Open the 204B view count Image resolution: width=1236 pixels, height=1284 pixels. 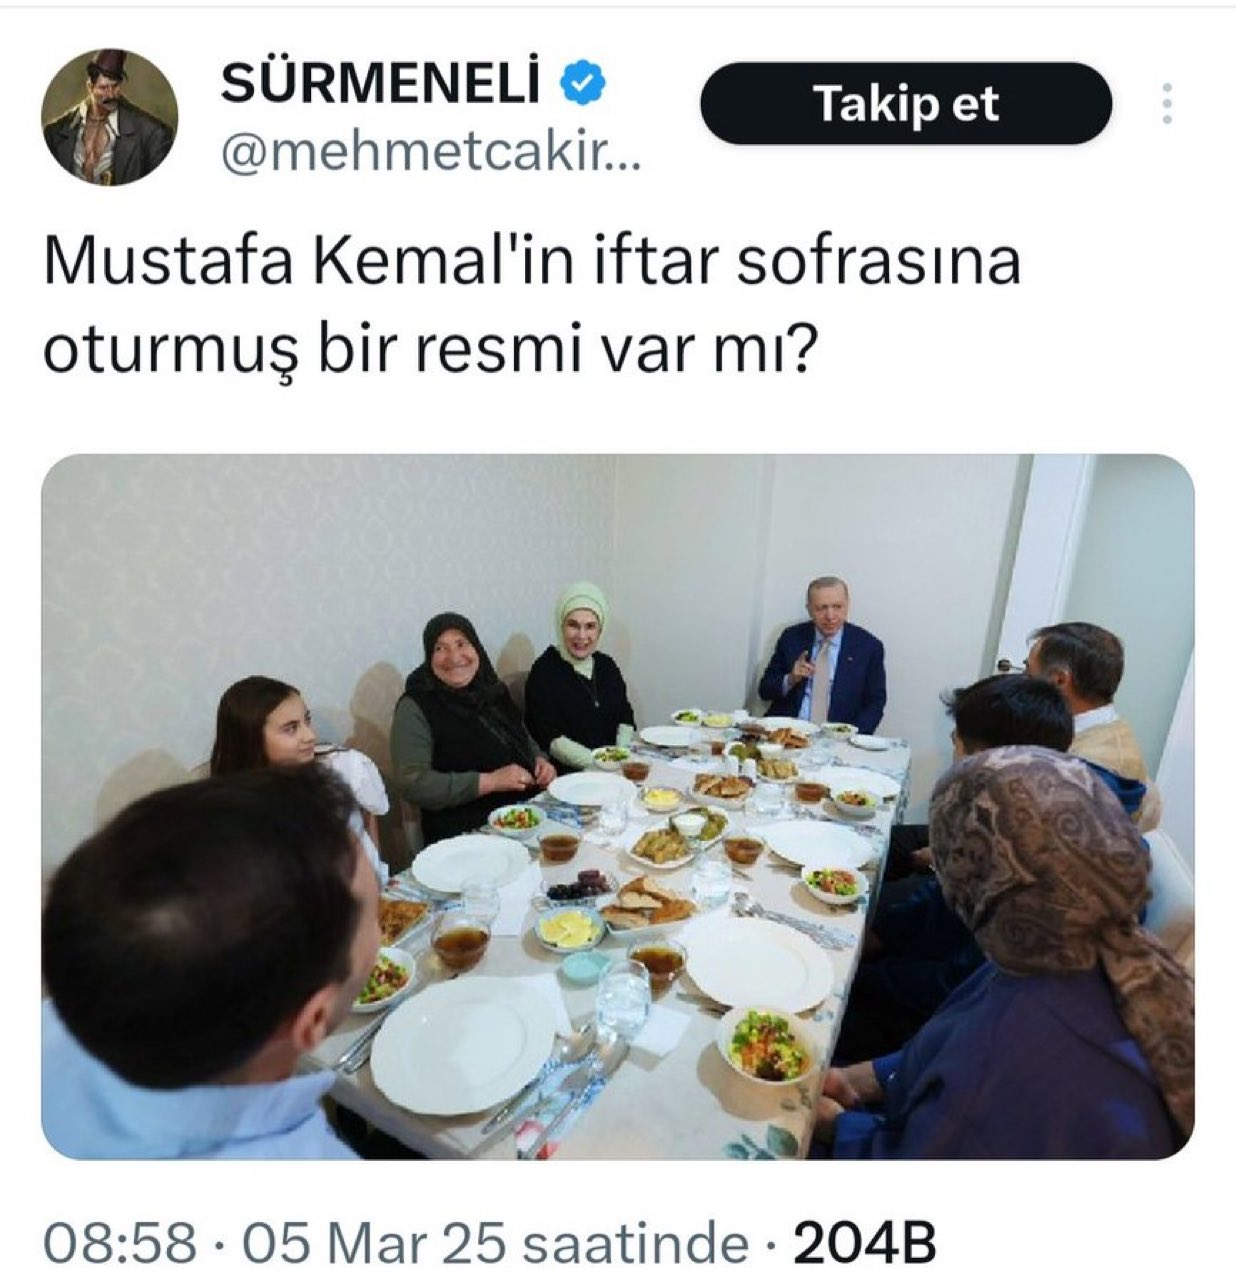[x=864, y=1242]
